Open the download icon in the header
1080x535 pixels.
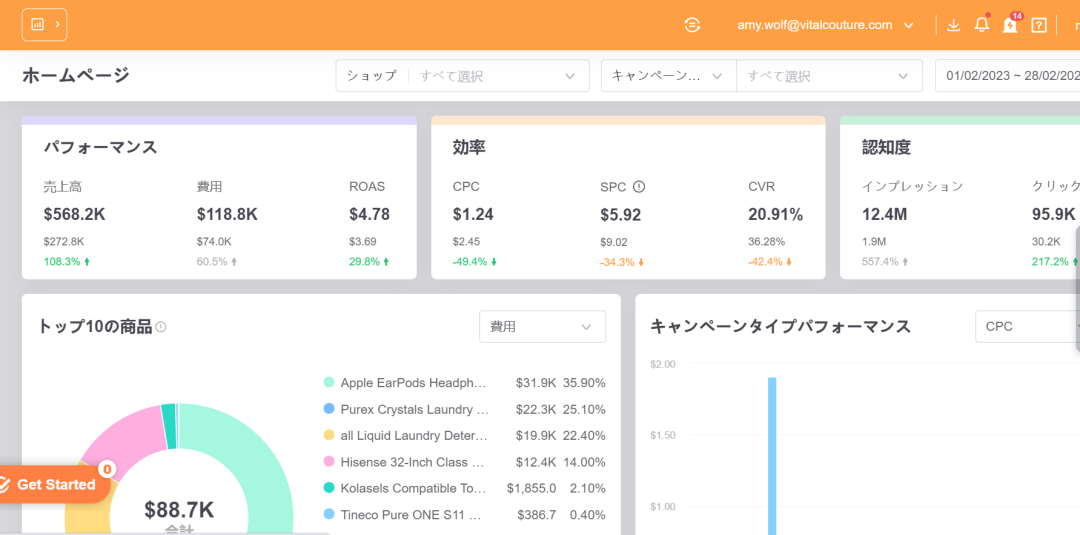953,25
